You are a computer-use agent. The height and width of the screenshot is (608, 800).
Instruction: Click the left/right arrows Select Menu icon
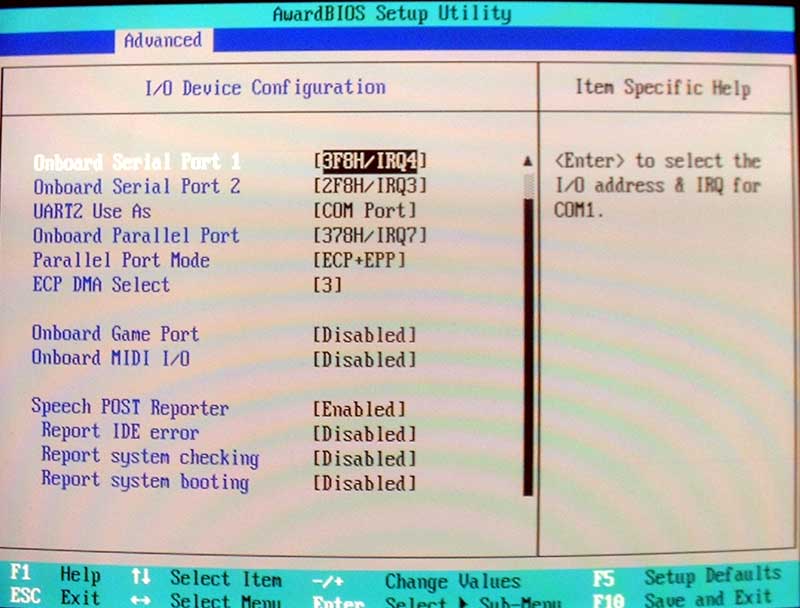point(141,600)
